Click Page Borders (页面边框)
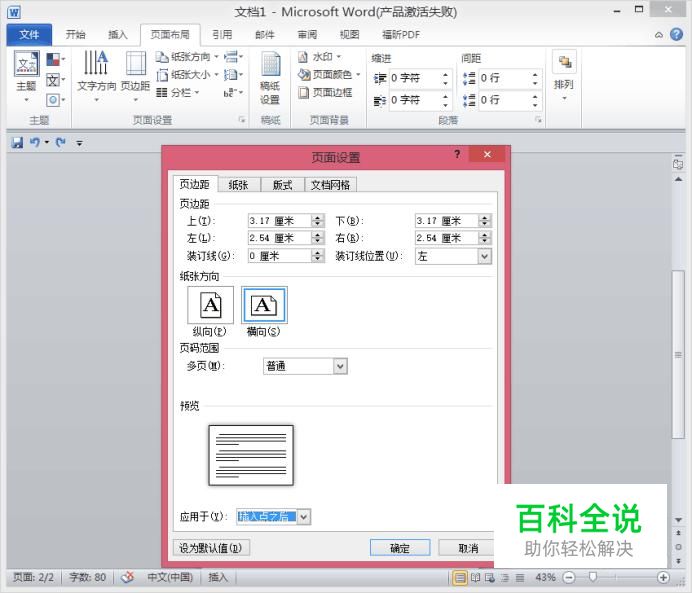 click(x=325, y=93)
